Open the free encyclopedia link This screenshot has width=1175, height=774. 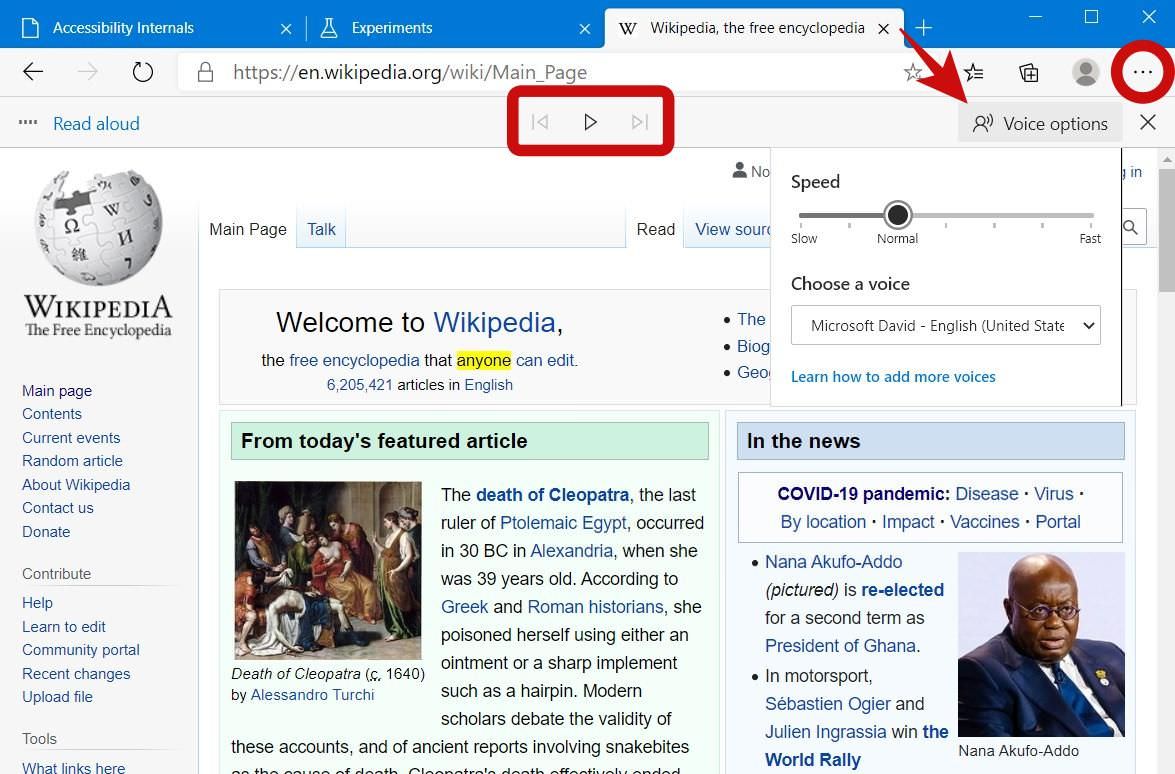354,360
